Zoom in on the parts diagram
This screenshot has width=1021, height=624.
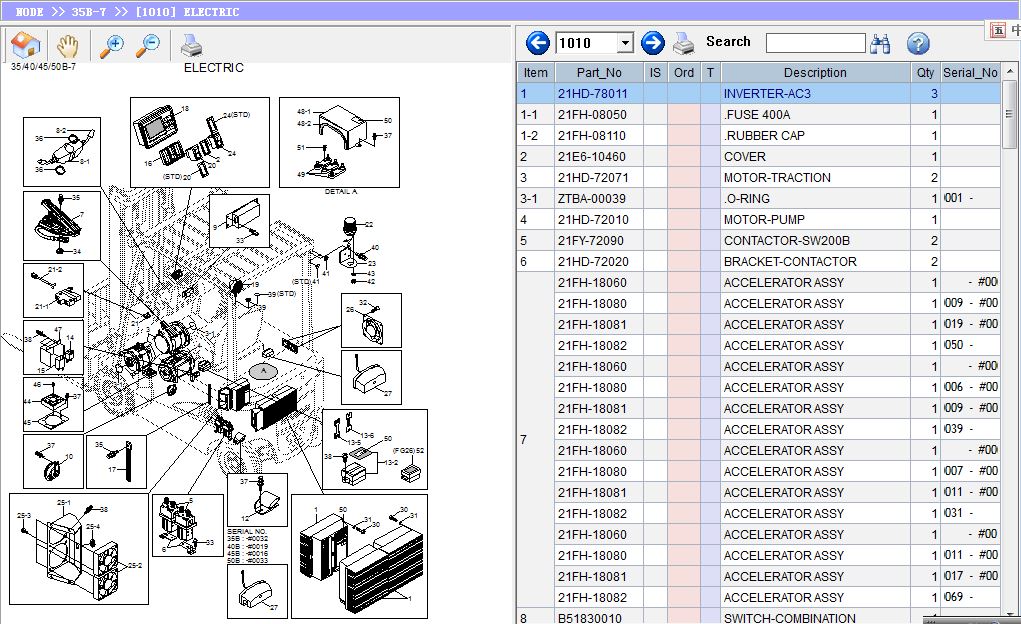pos(112,45)
